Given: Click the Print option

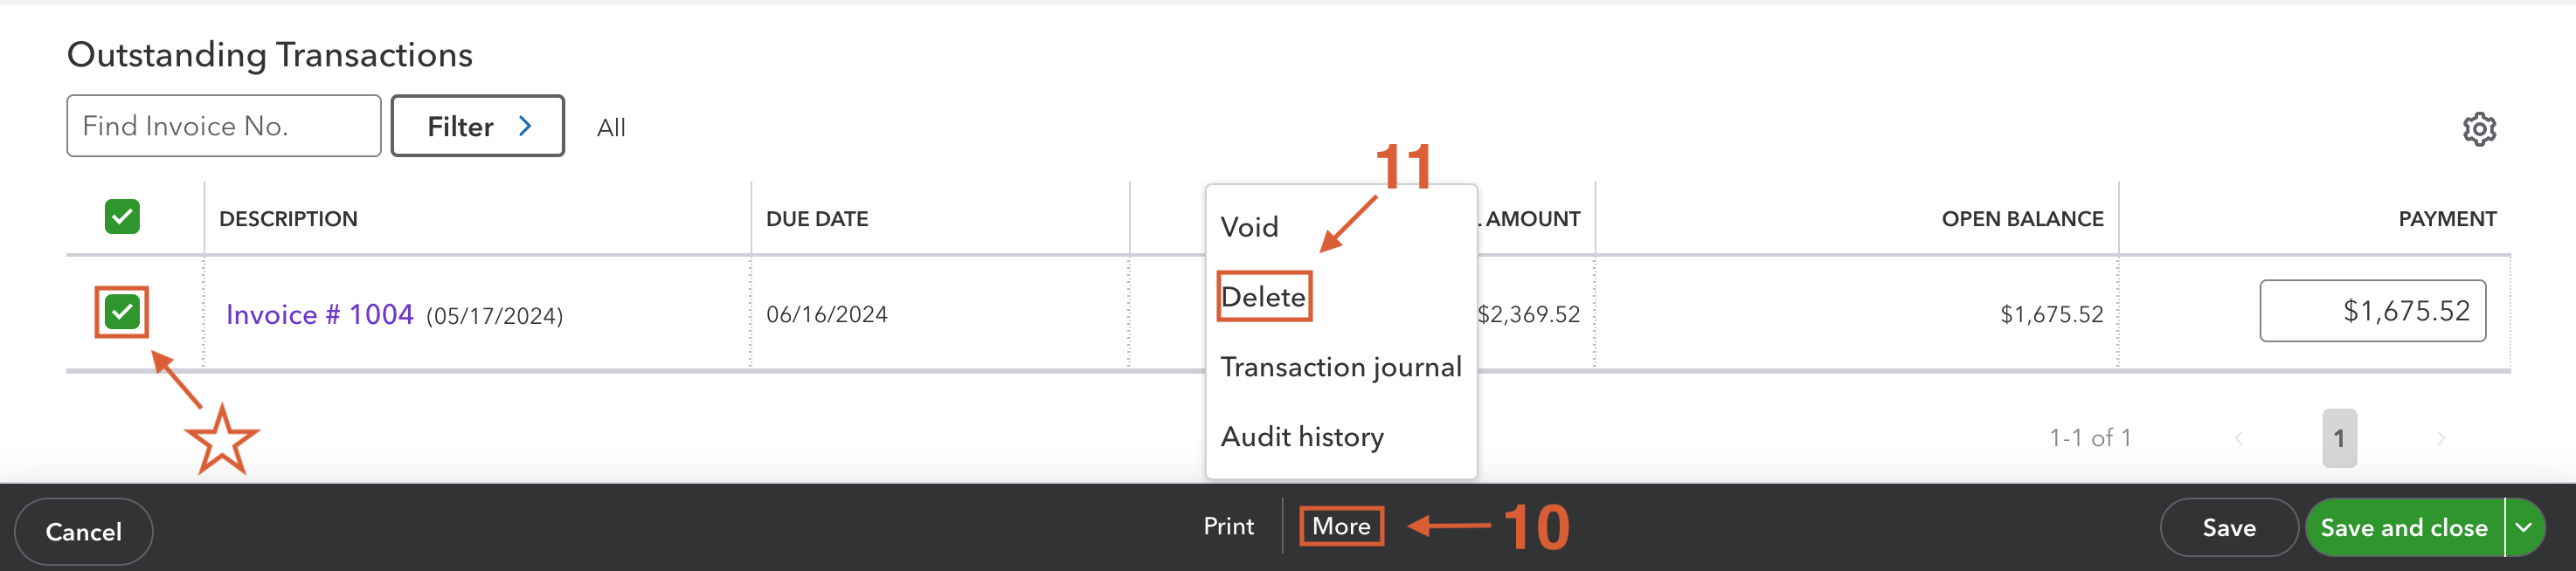Looking at the screenshot, I should pyautogui.click(x=1227, y=526).
